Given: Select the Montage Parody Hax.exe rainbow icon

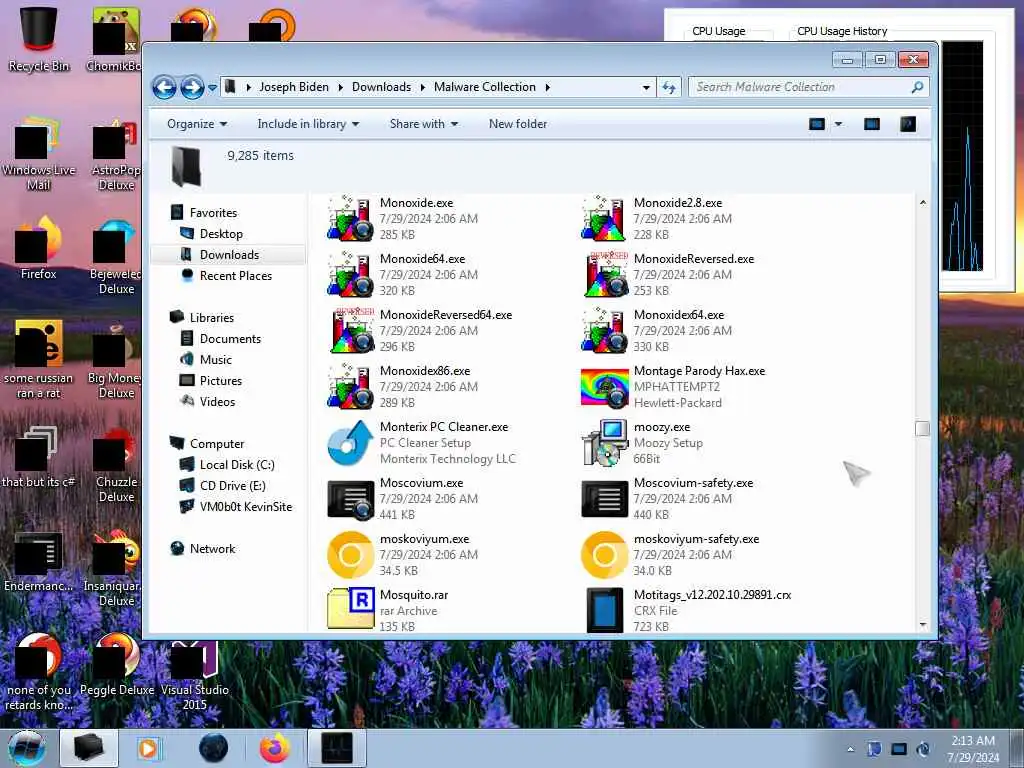Looking at the screenshot, I should pyautogui.click(x=604, y=387).
